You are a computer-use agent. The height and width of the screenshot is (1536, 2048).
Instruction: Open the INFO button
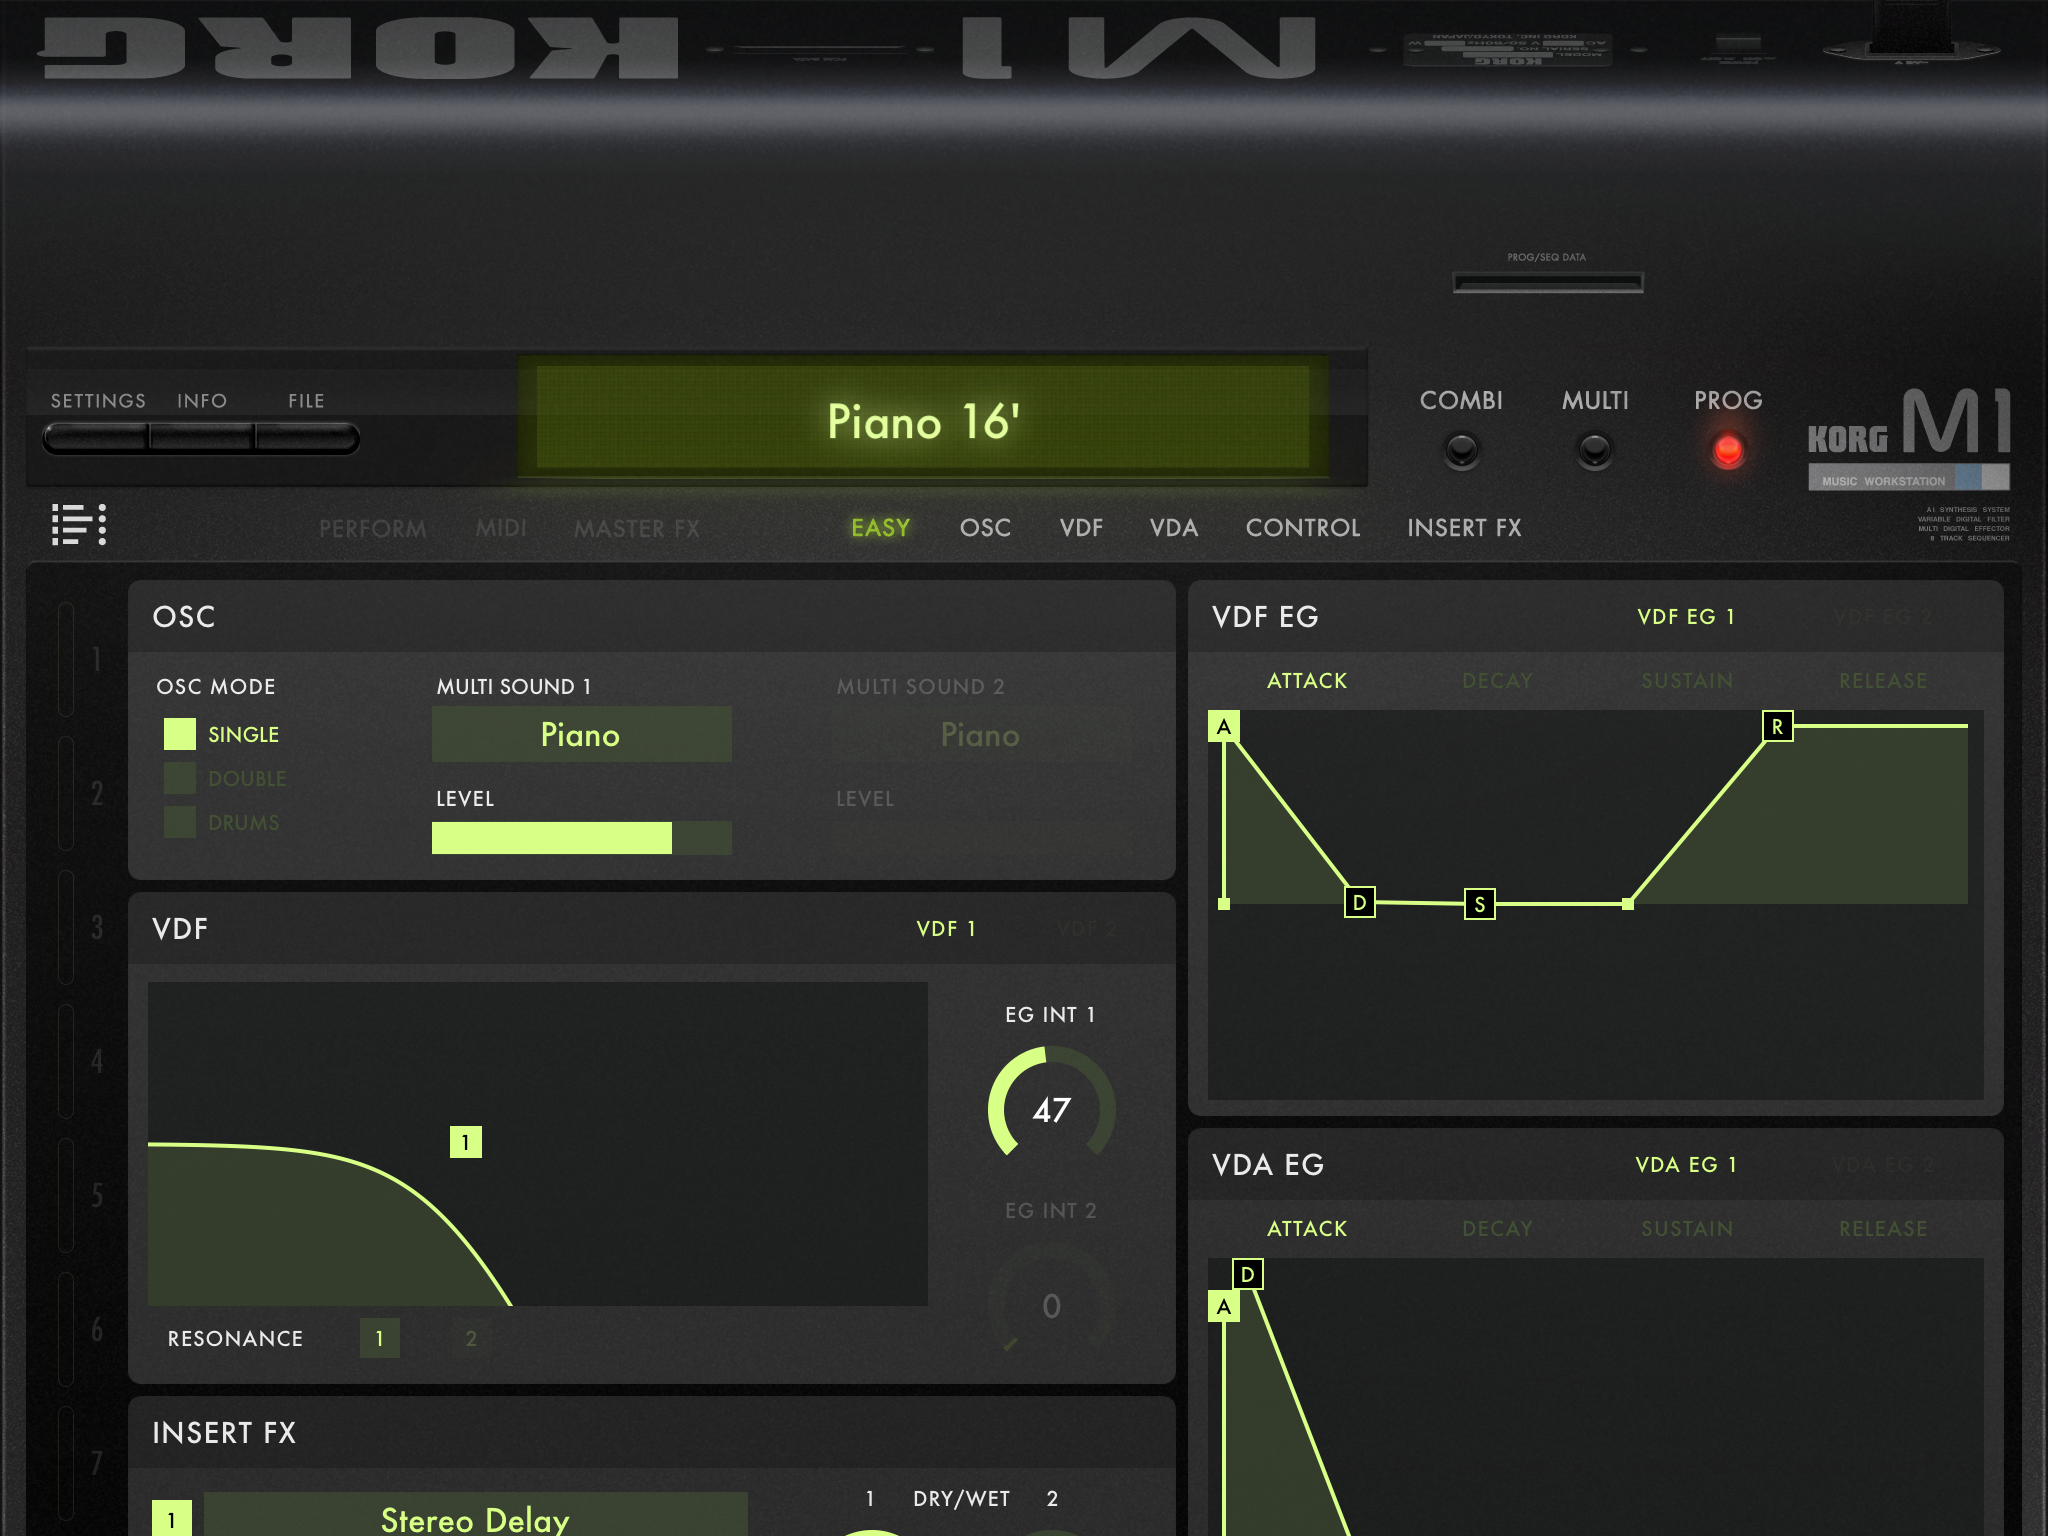[202, 438]
